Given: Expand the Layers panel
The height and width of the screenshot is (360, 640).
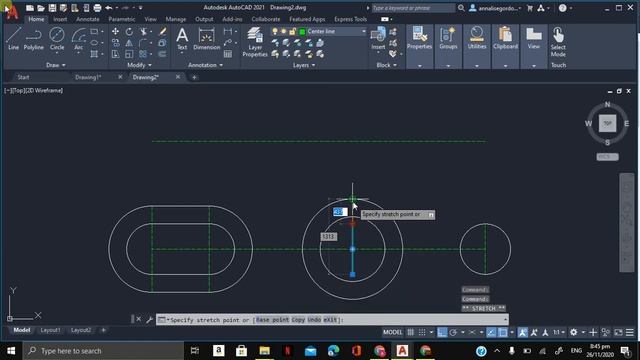Looking at the screenshot, I should pyautogui.click(x=304, y=65).
